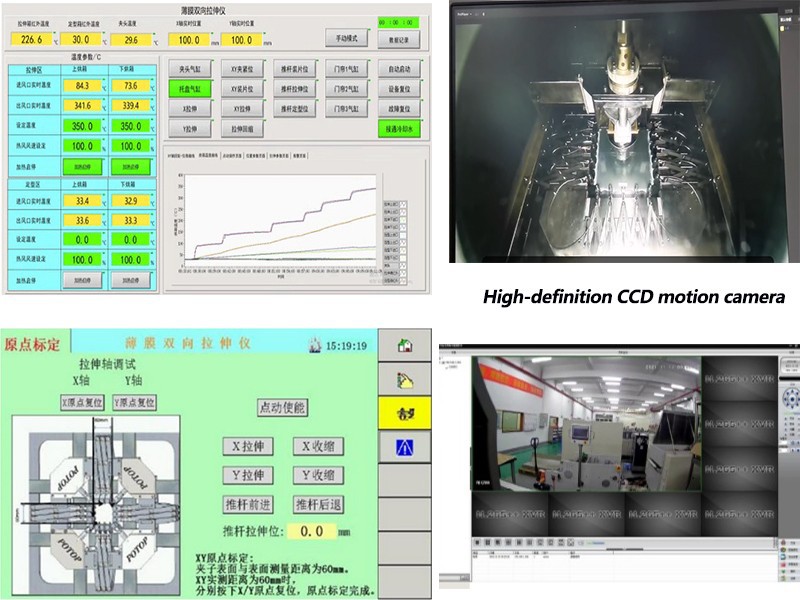800x600 pixels.
Task: Select the second tab above the temperature chart
Action: tap(208, 156)
